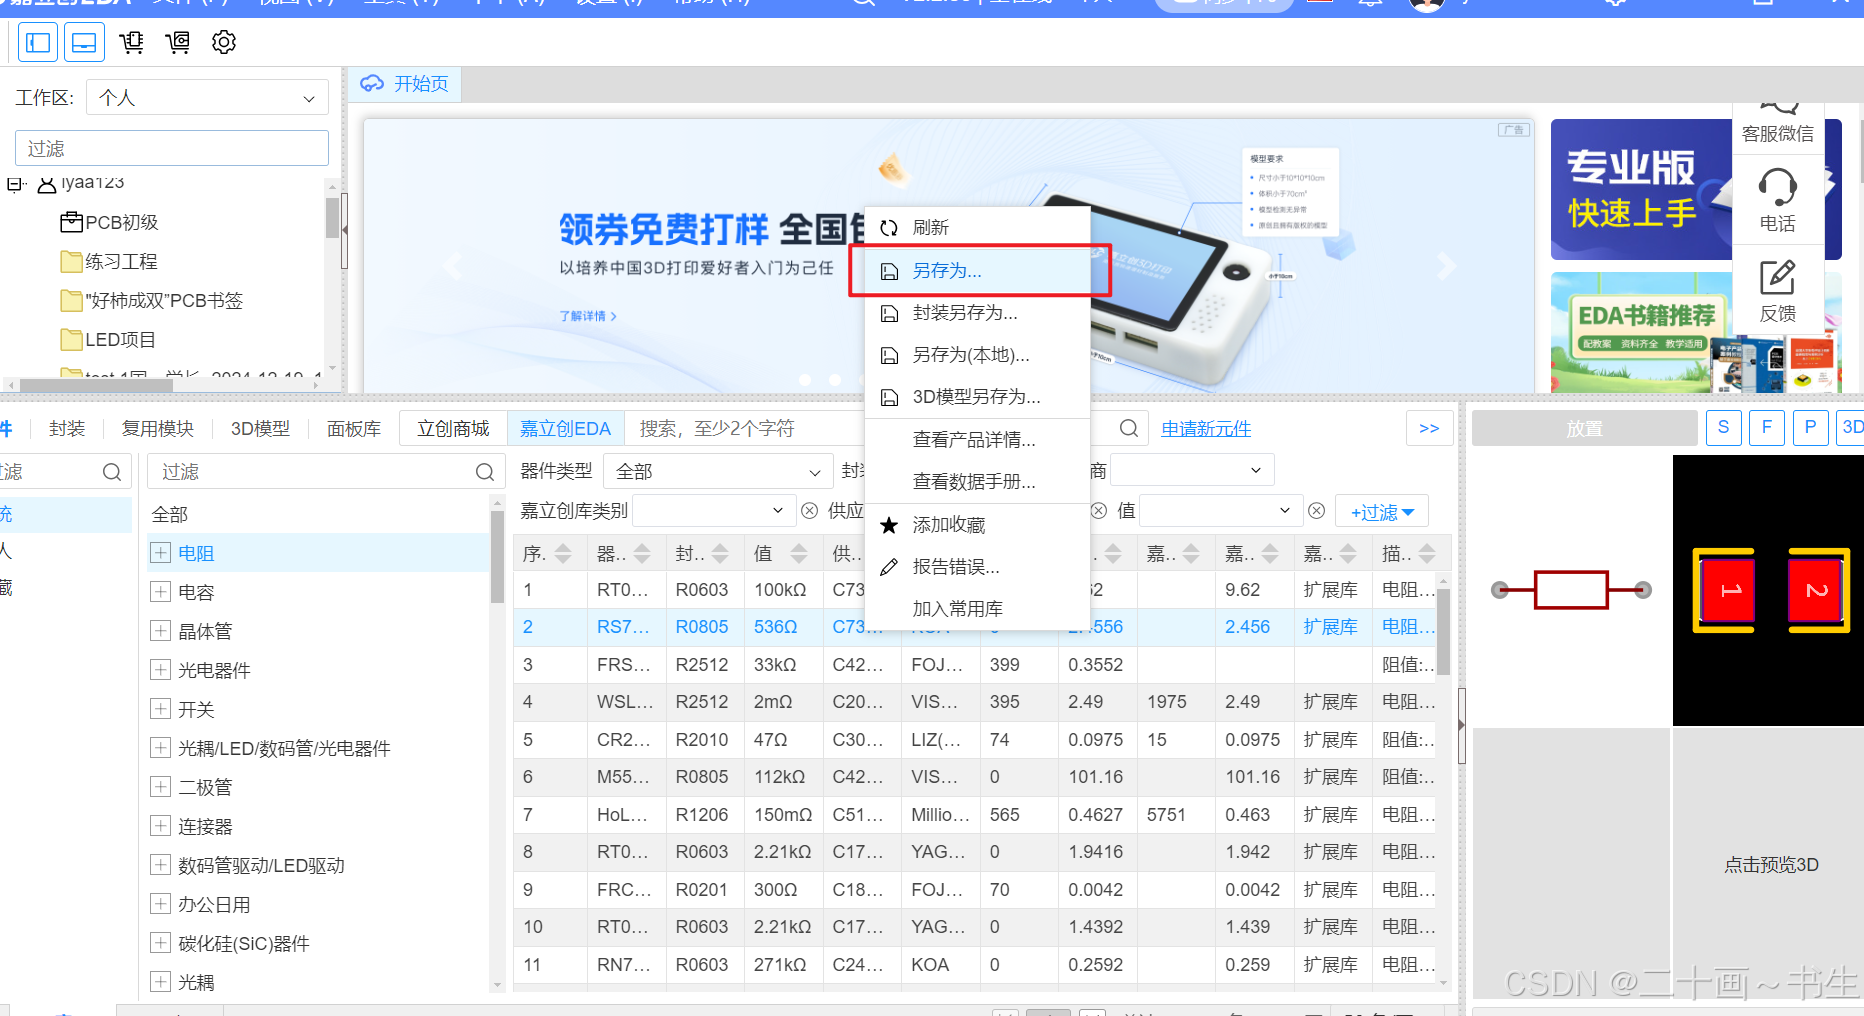
Task: Choose 查看数据手册... menu entry
Action: pos(977,482)
